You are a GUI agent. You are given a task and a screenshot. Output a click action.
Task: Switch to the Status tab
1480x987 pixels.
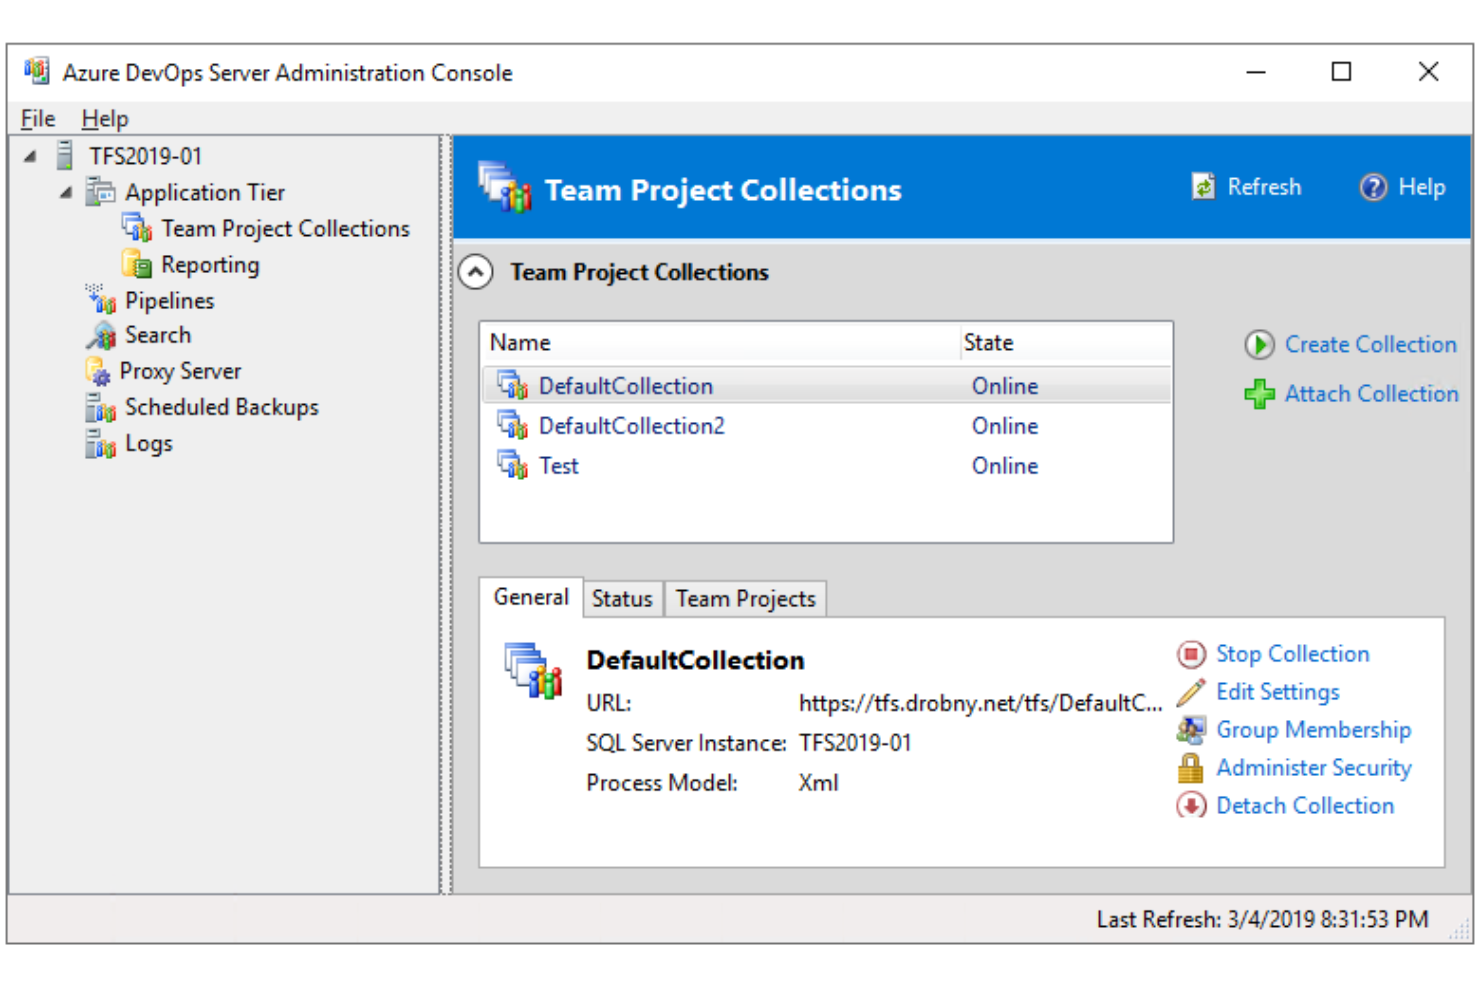point(622,599)
